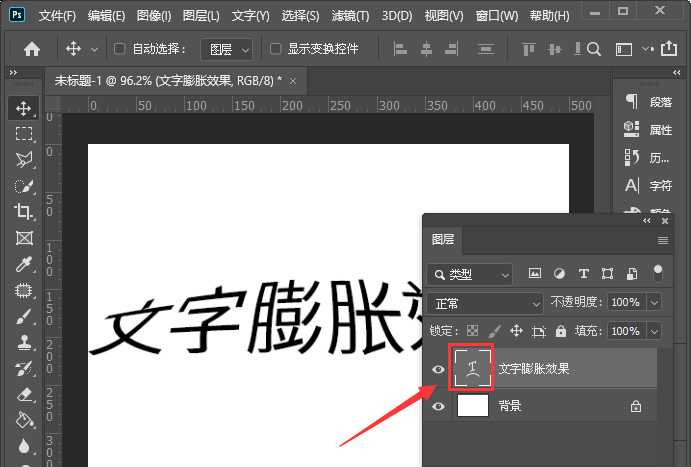Image resolution: width=691 pixels, height=467 pixels.
Task: Toggle visibility of the 背景 layer
Action: tap(437, 407)
